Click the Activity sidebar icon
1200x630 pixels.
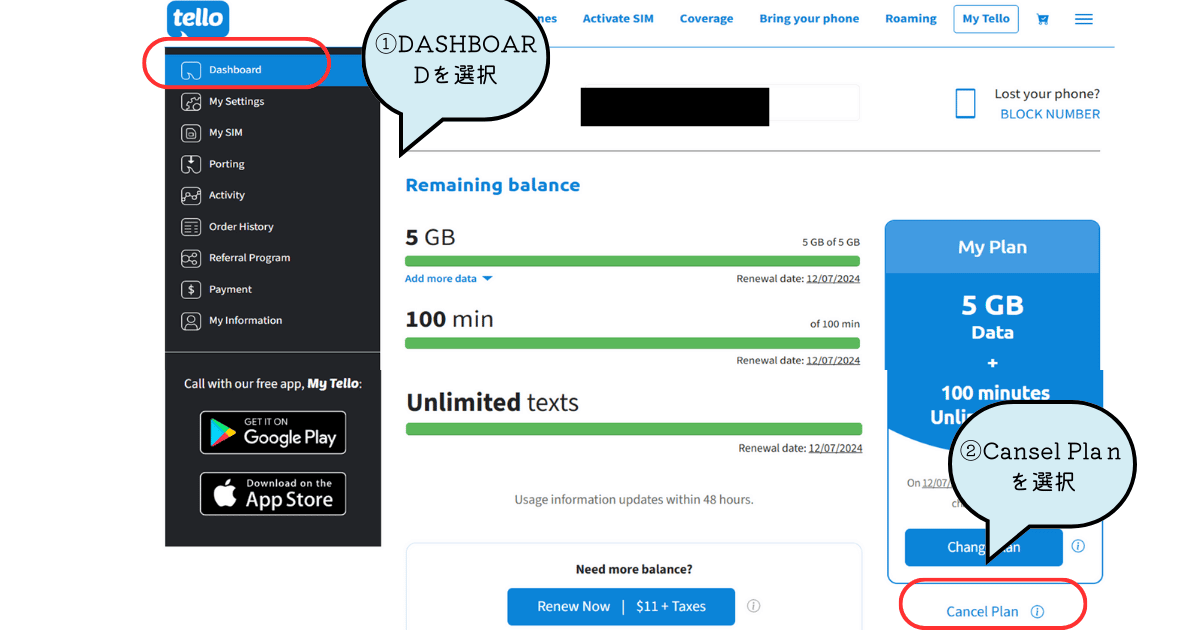click(x=191, y=196)
